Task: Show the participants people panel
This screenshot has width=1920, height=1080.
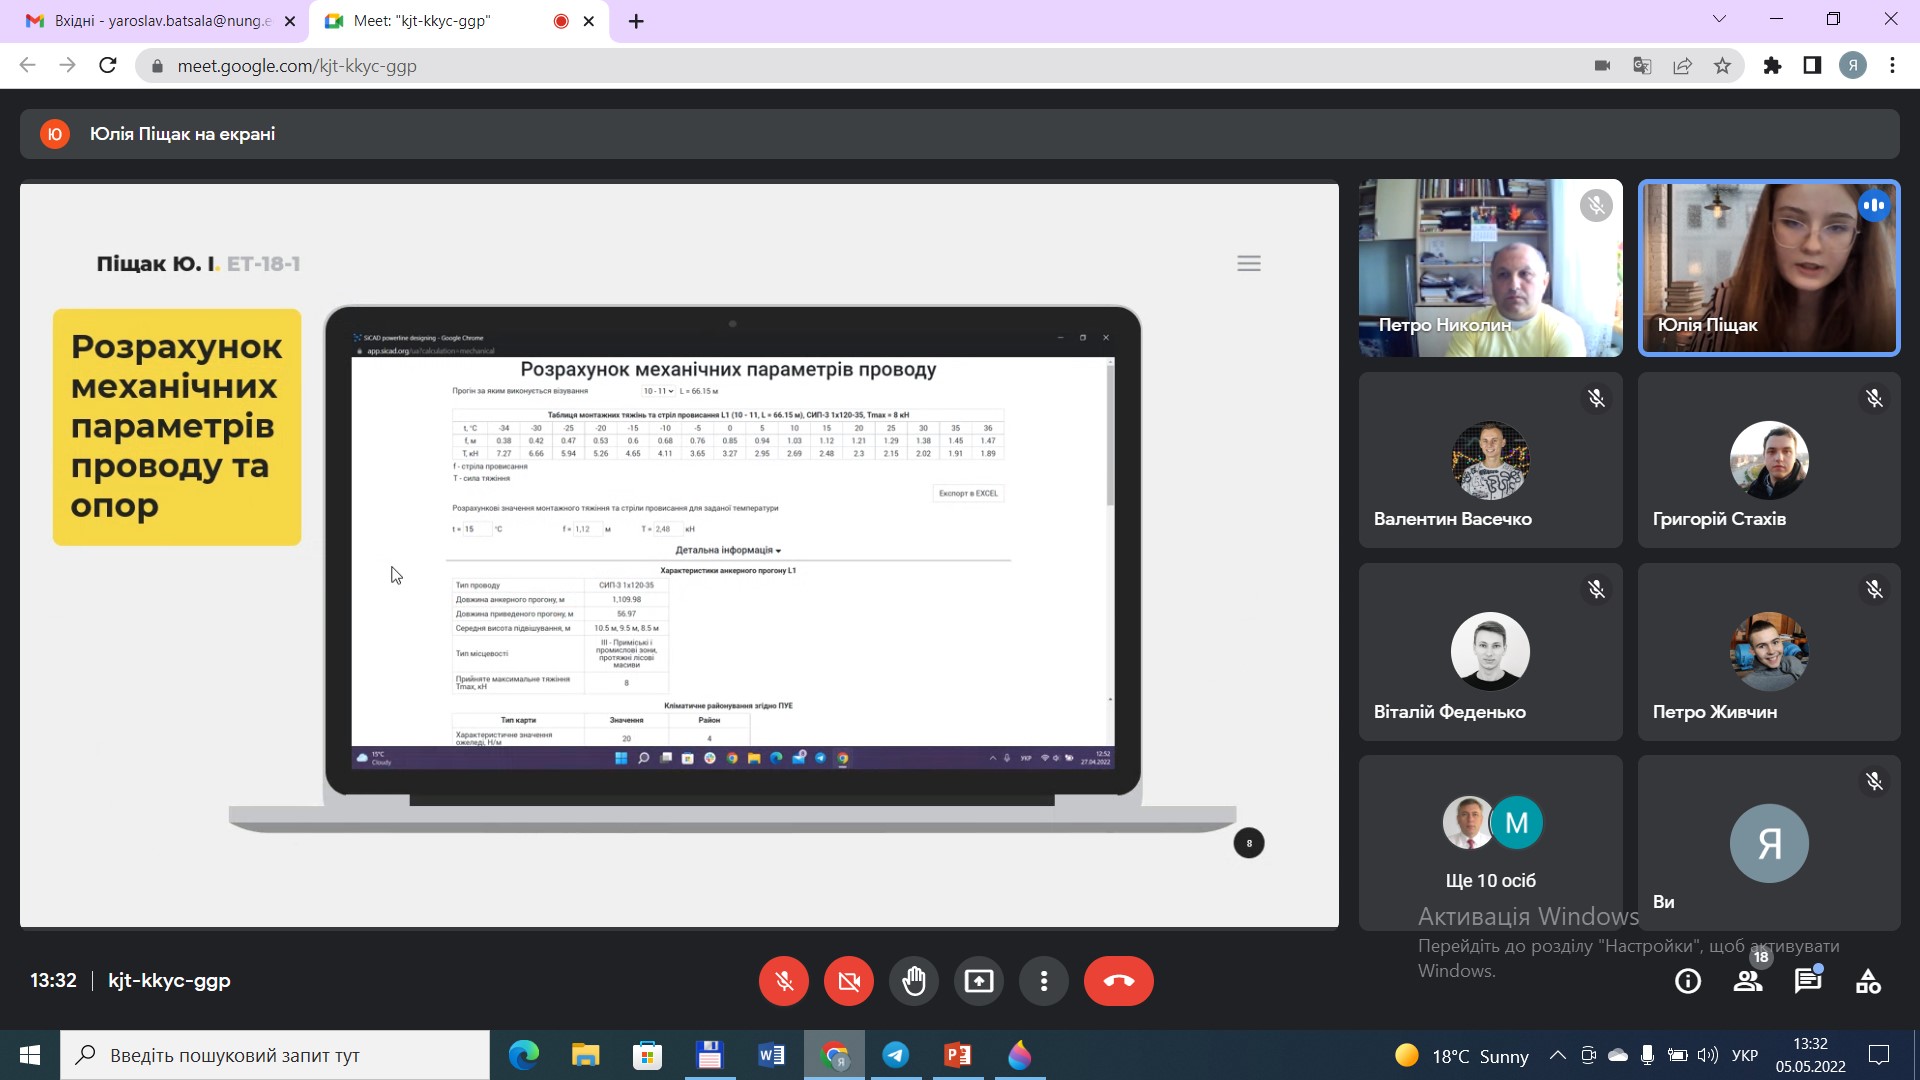Action: pos(1747,981)
